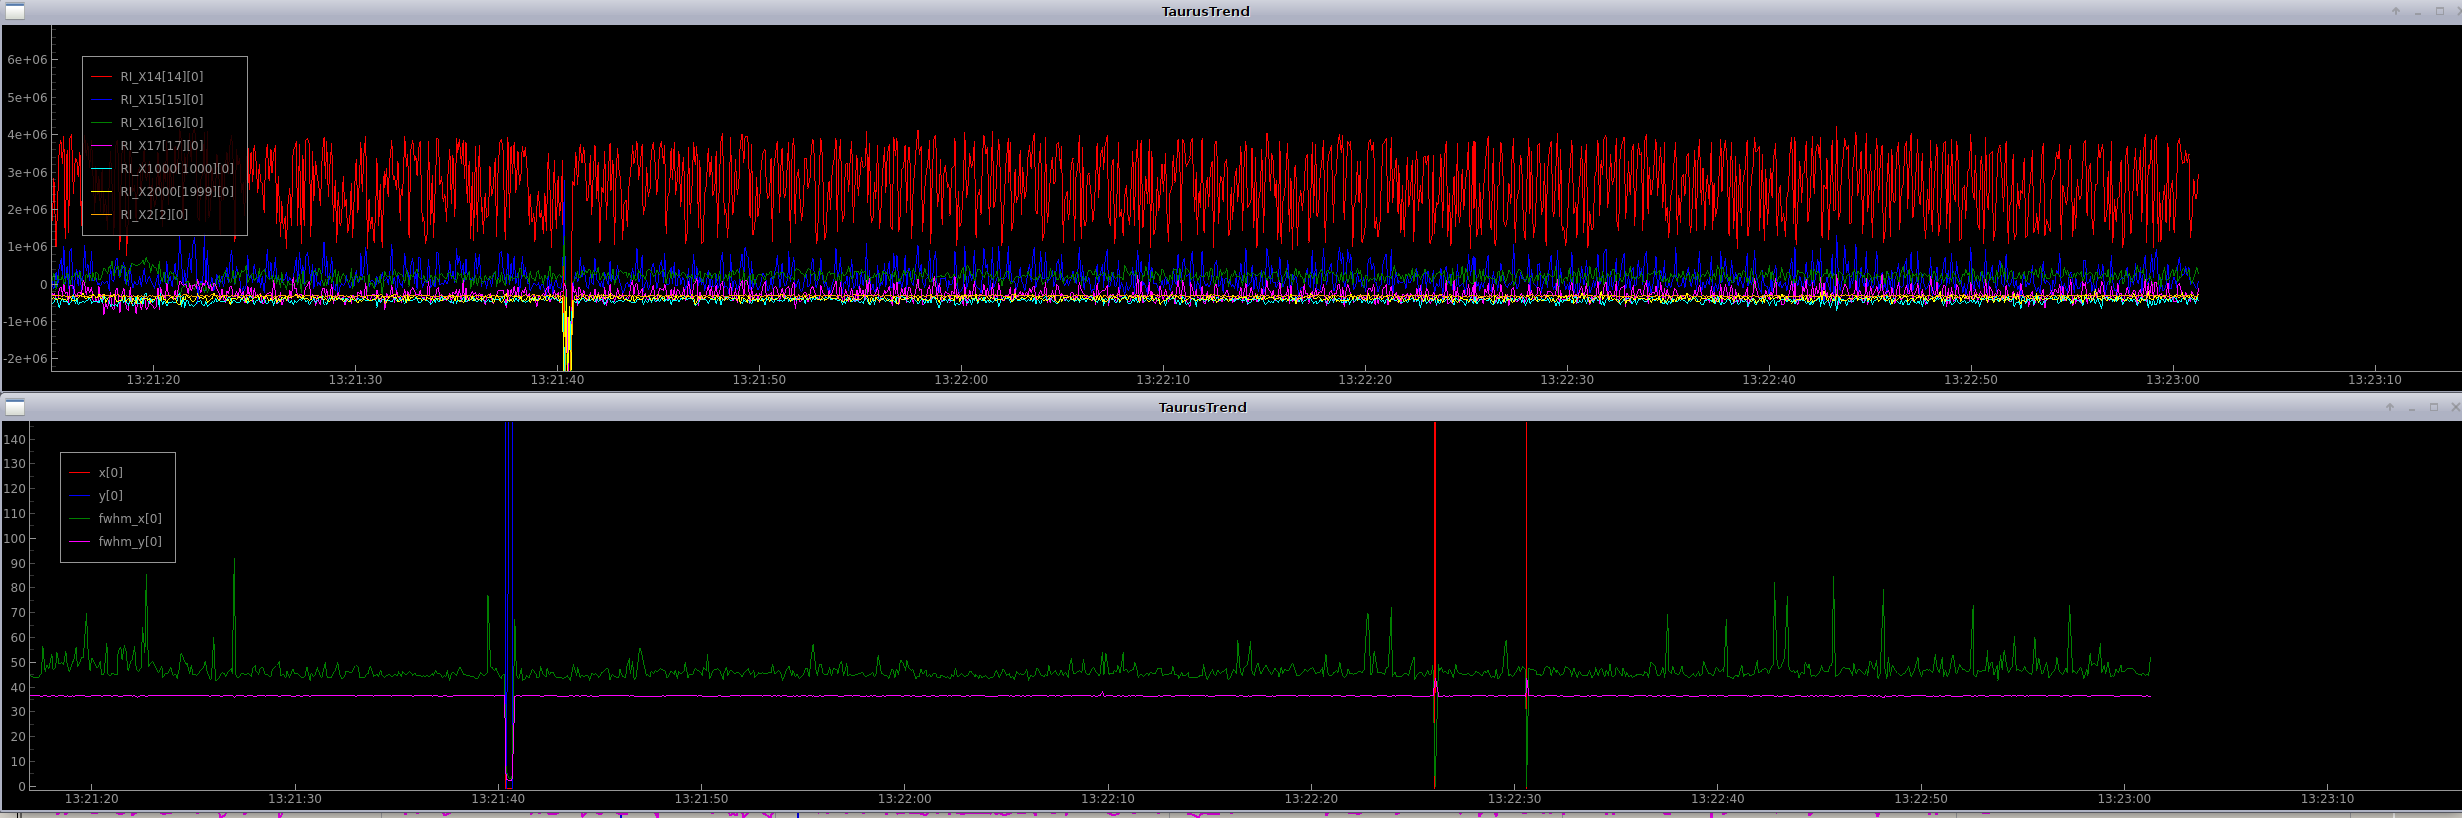
Task: Toggle RI_X14[14][0] curve in legend
Action: pyautogui.click(x=161, y=76)
